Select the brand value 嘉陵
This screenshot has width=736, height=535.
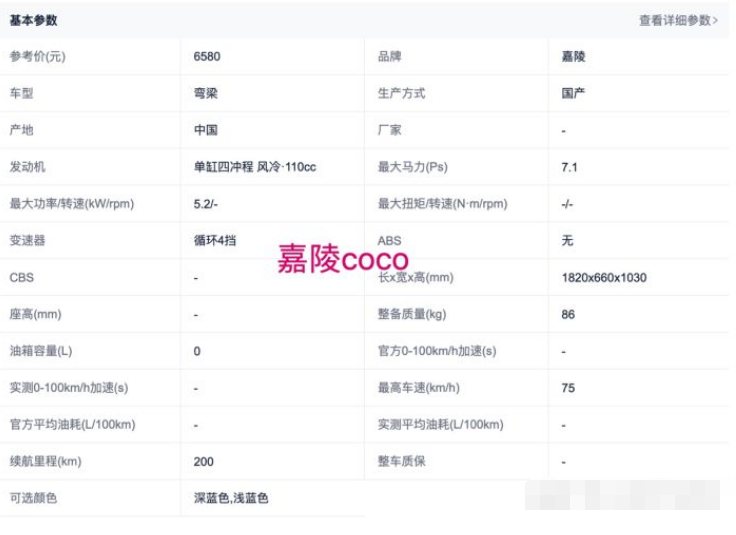click(x=573, y=56)
